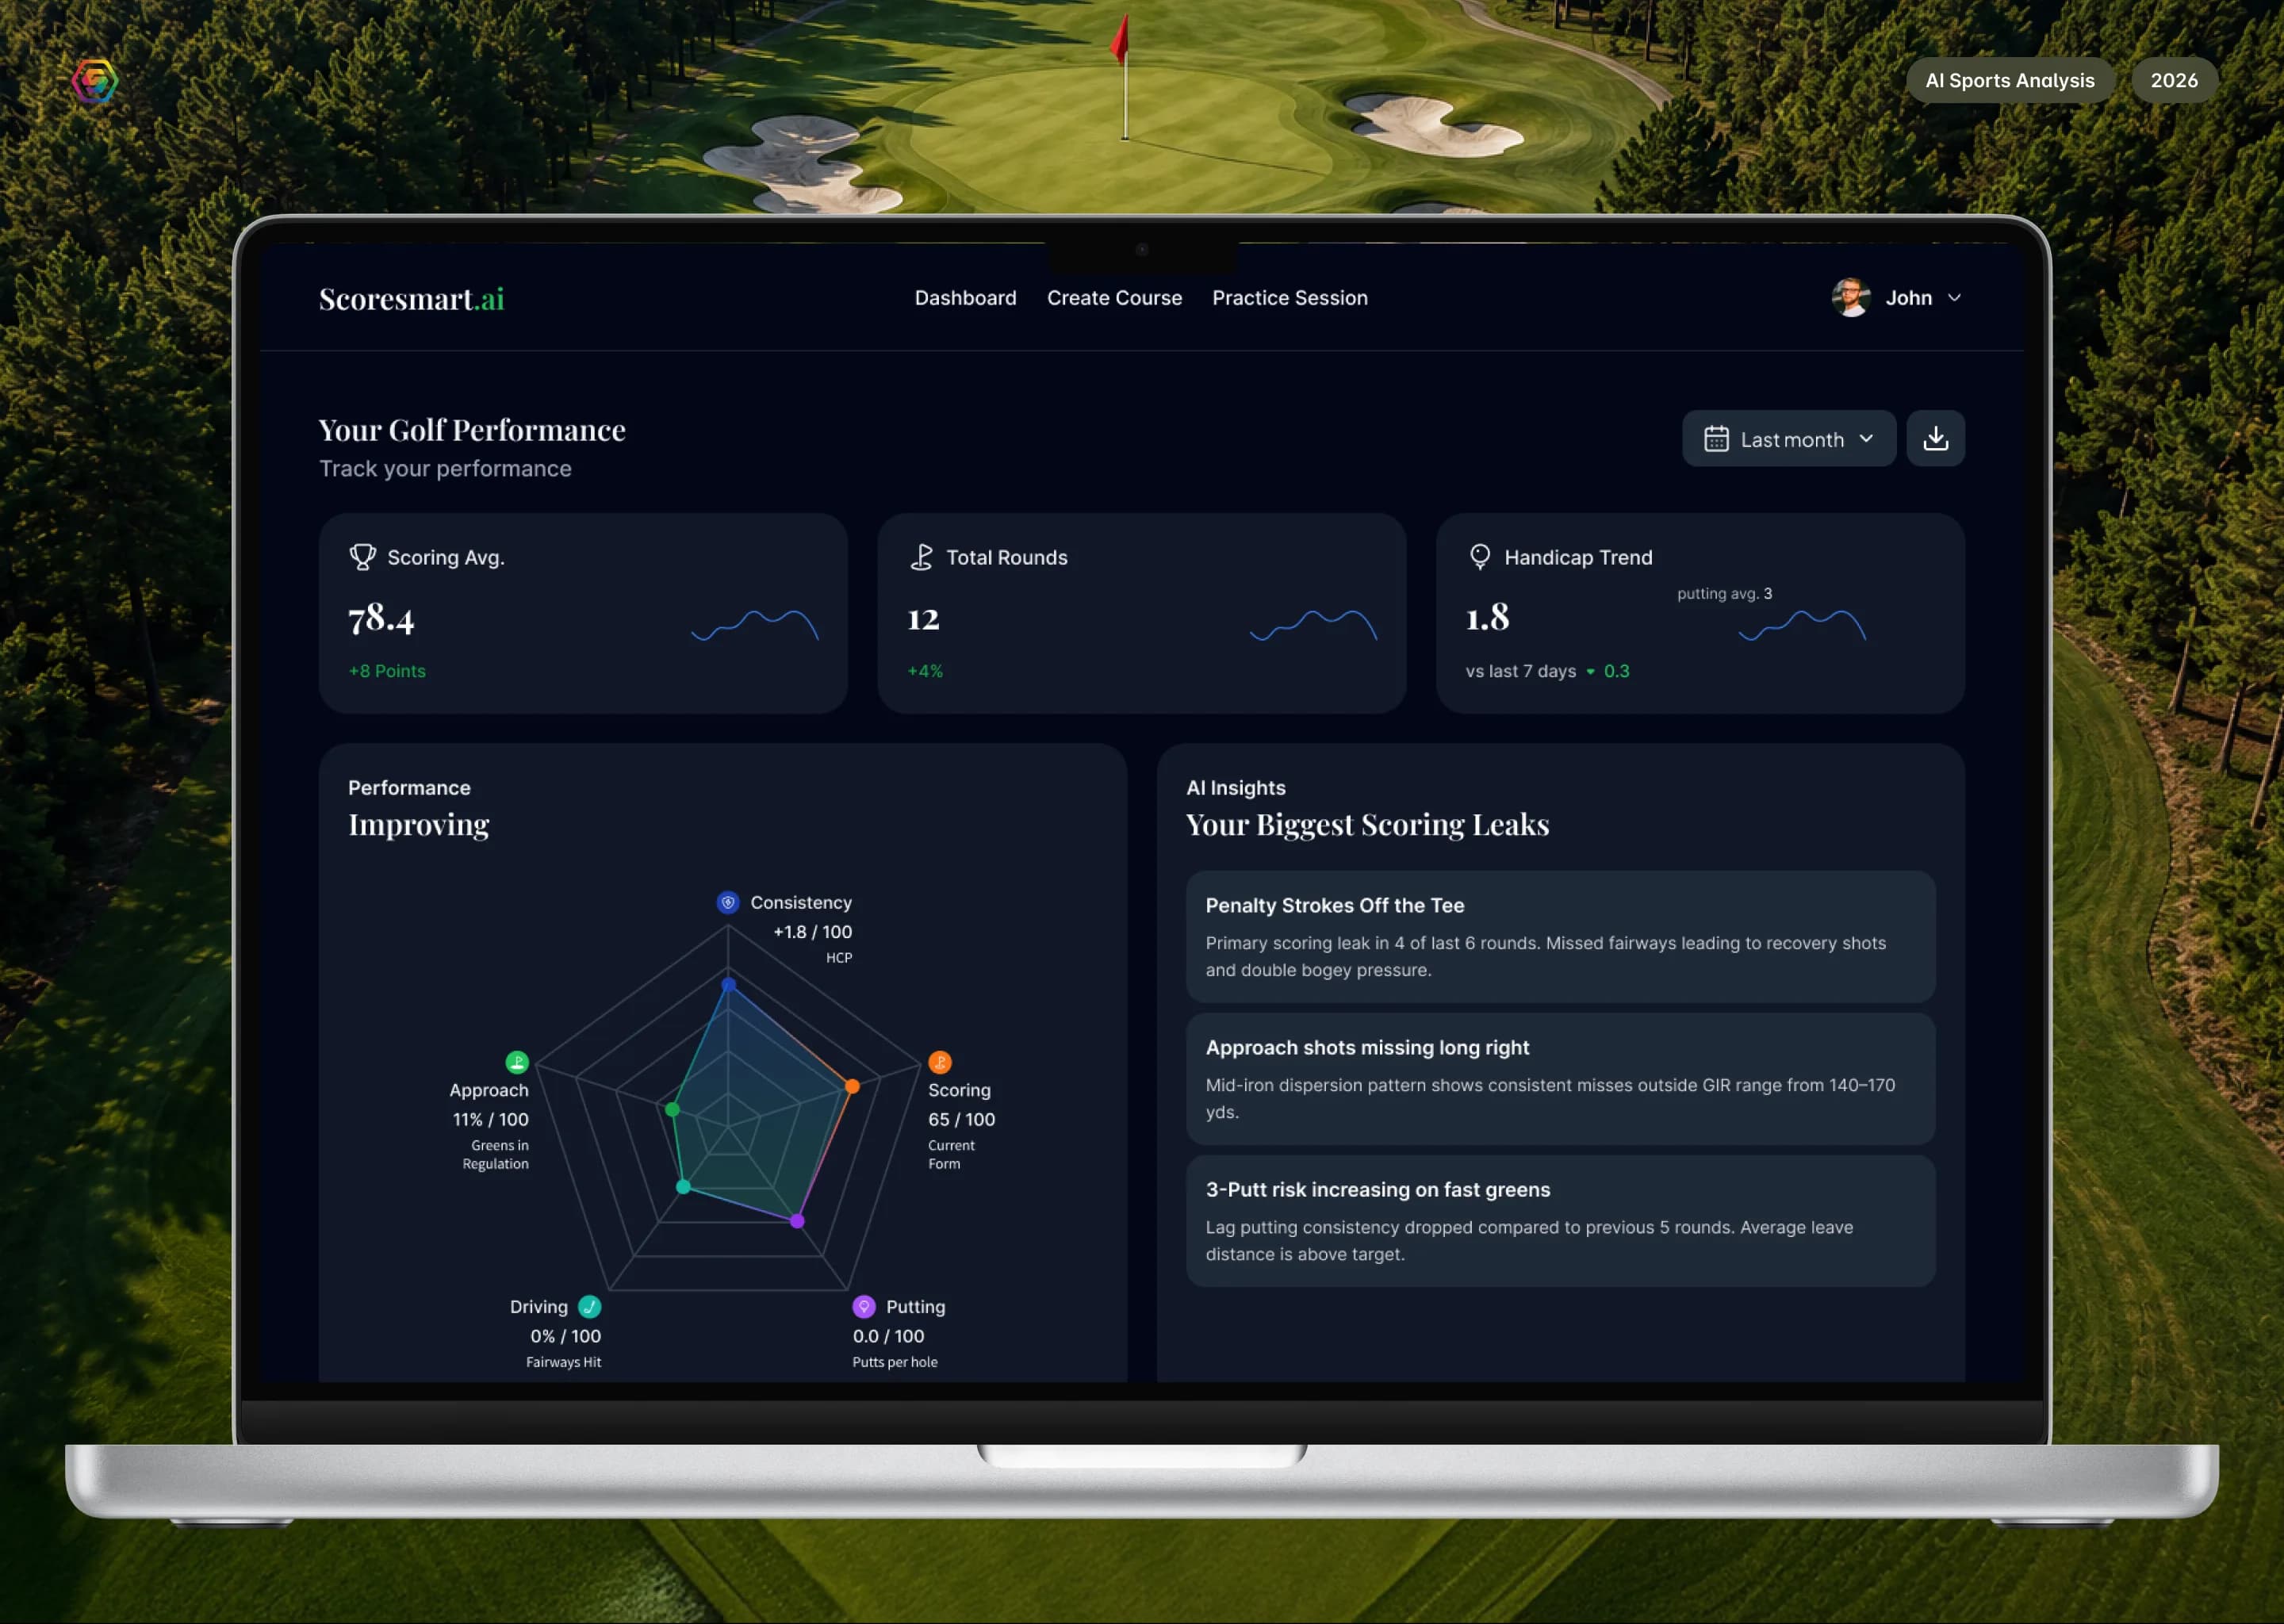Click the Total Rounds sparkline chart
The image size is (2284, 1624).
click(1313, 625)
